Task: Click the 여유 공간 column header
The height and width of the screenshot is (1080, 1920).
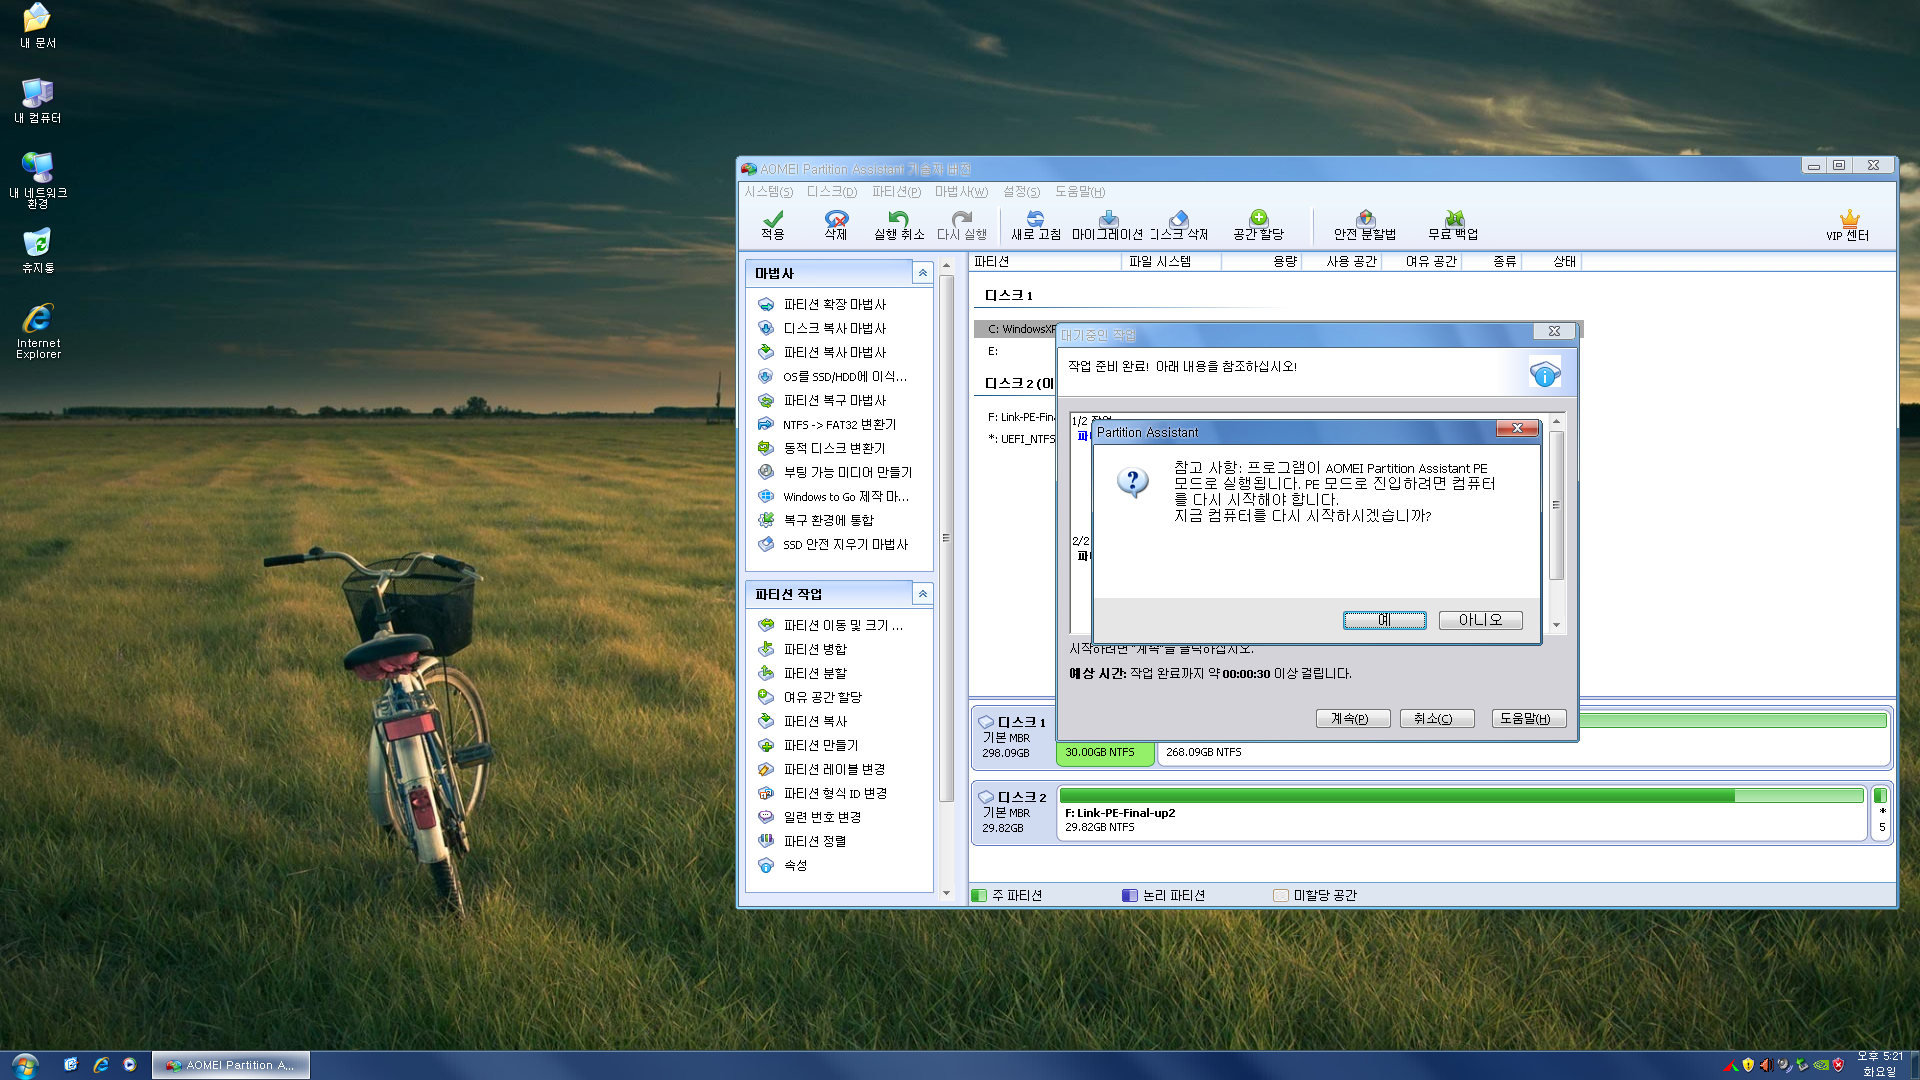Action: tap(1421, 262)
